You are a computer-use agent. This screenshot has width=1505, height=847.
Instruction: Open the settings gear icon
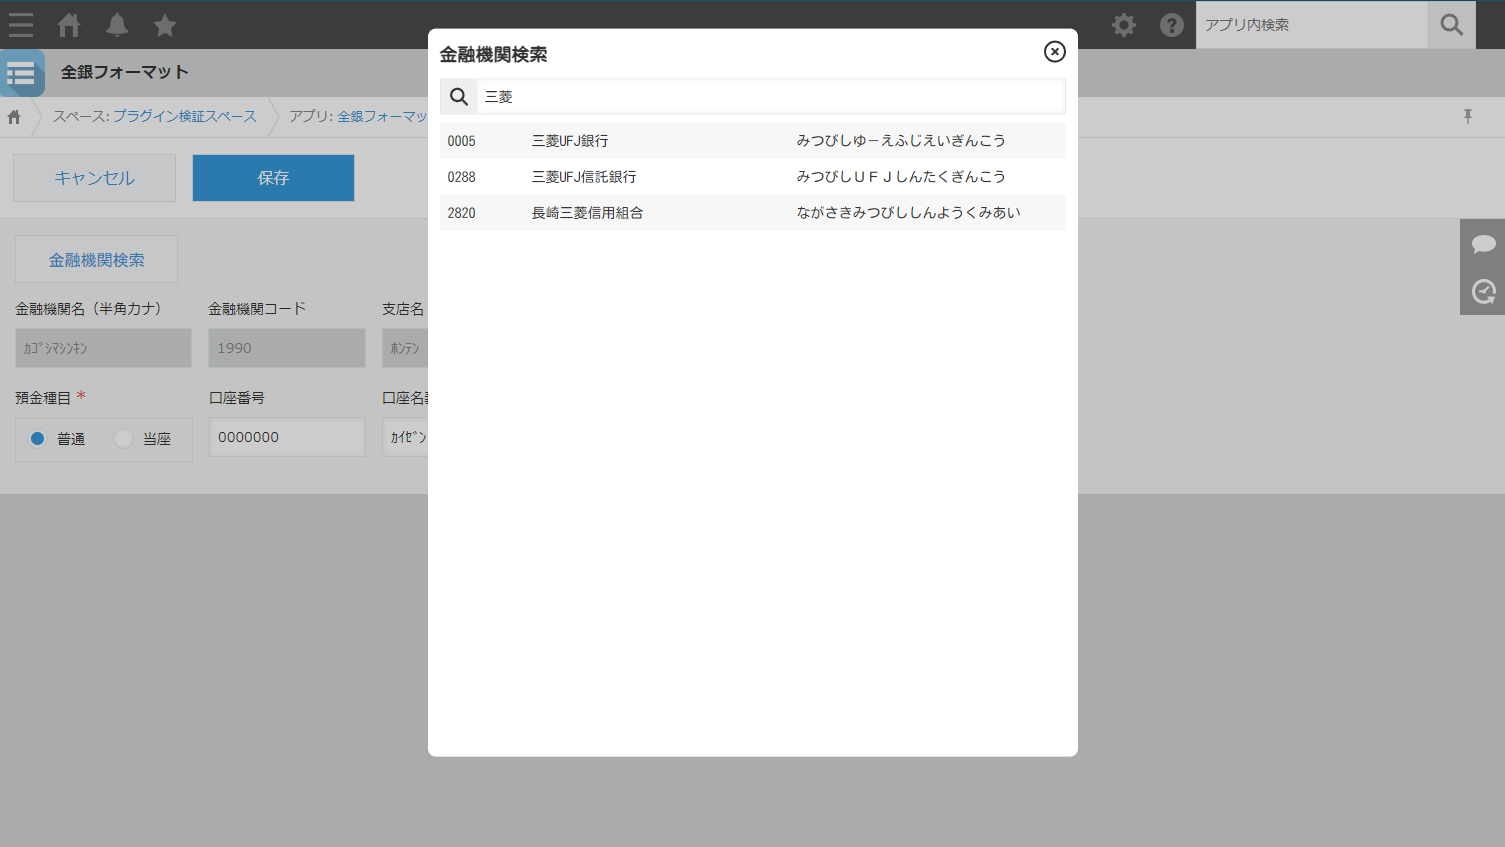(1124, 25)
